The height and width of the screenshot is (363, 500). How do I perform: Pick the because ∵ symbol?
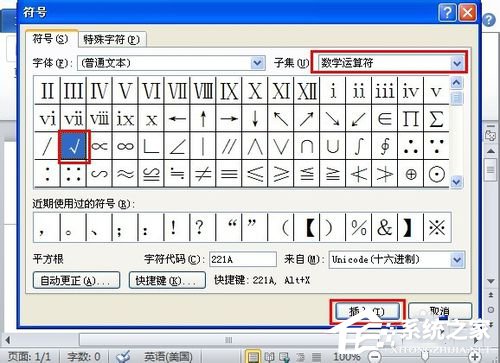click(436, 146)
